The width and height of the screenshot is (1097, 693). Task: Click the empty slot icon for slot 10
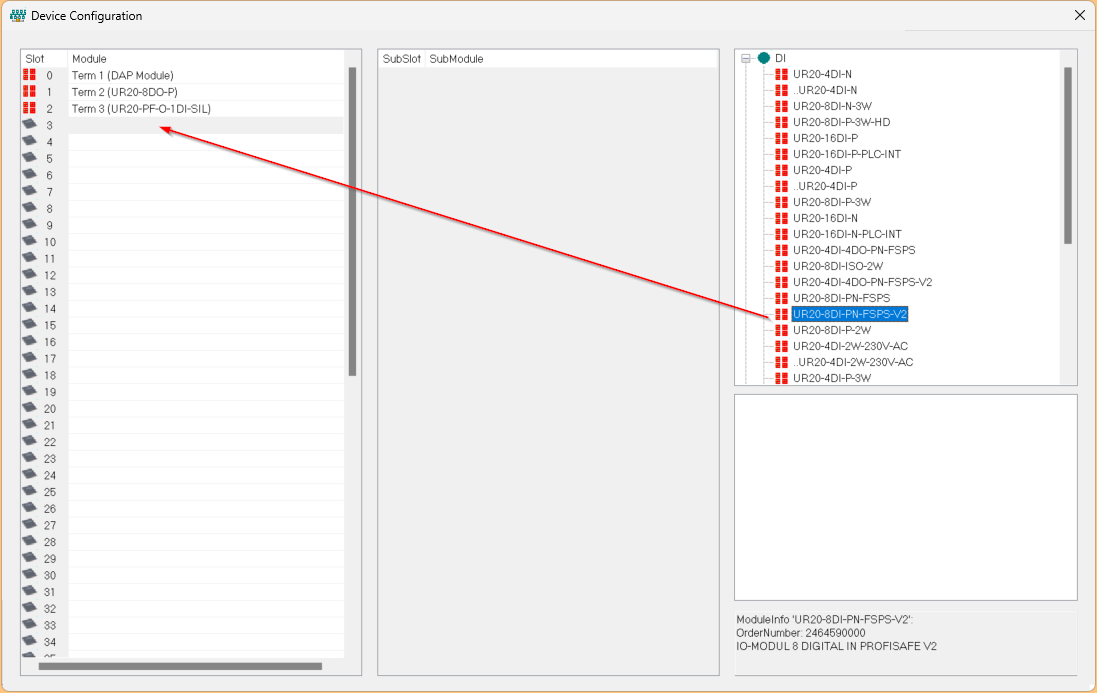29,241
